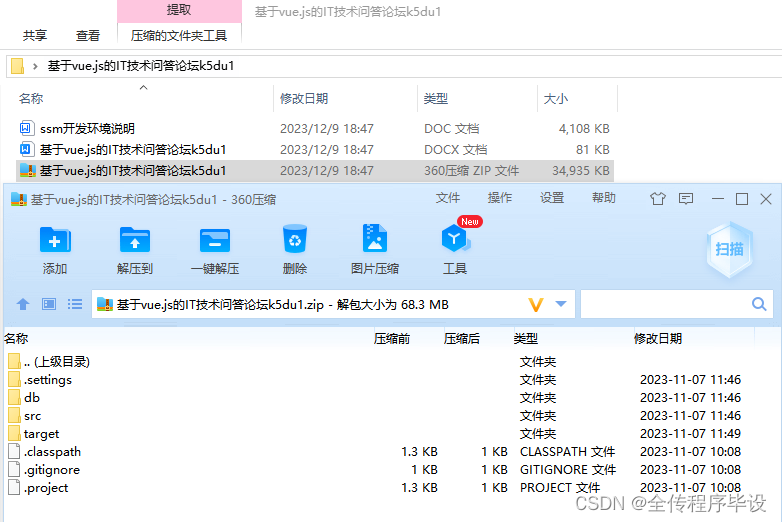
Task: Select the .gitignore file icon
Action: tap(14, 469)
